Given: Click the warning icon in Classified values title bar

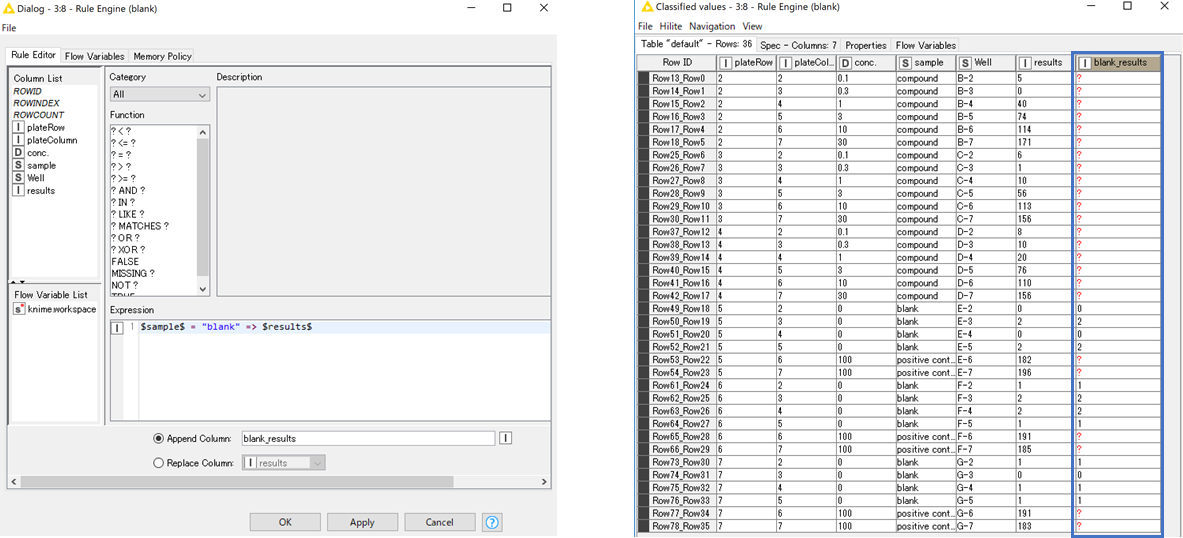Looking at the screenshot, I should [645, 8].
